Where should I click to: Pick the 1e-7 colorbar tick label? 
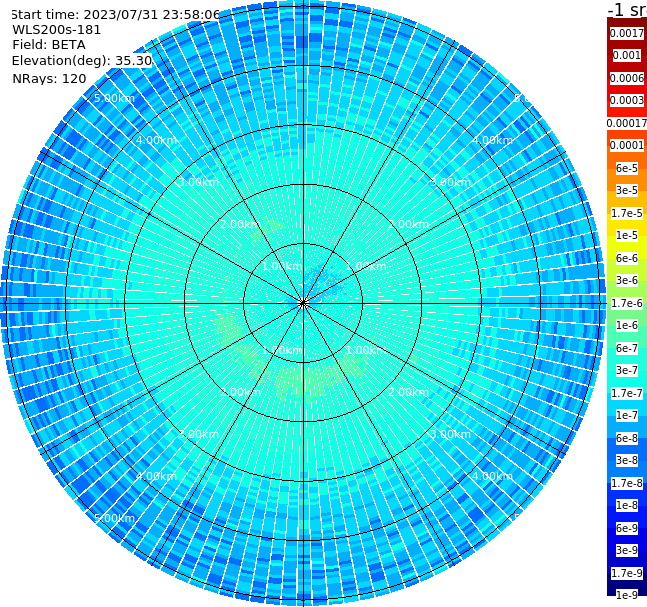click(627, 415)
